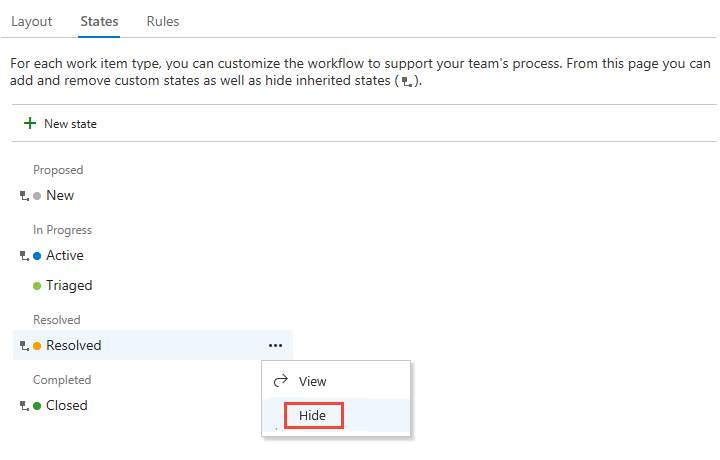Click the View arrow icon in context menu
This screenshot has height=460, width=720.
click(281, 381)
